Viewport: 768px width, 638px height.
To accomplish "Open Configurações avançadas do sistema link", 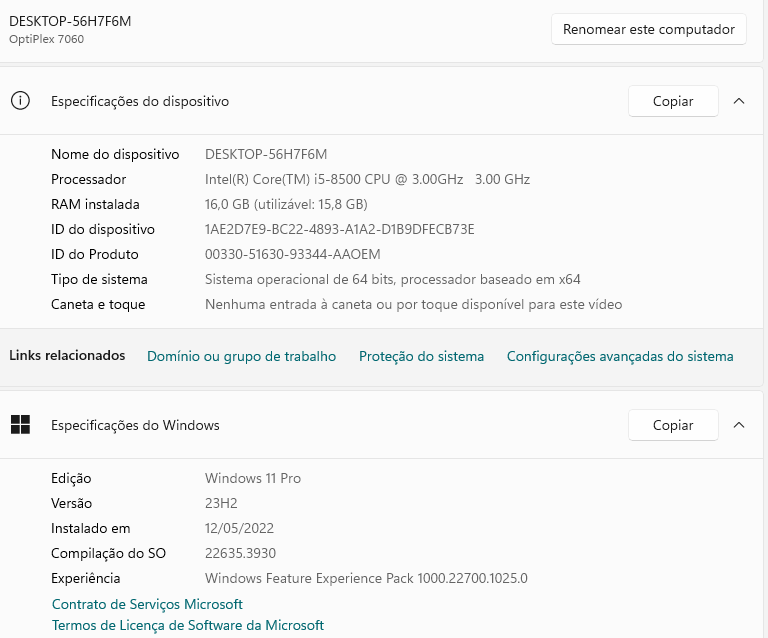I will pos(620,356).
